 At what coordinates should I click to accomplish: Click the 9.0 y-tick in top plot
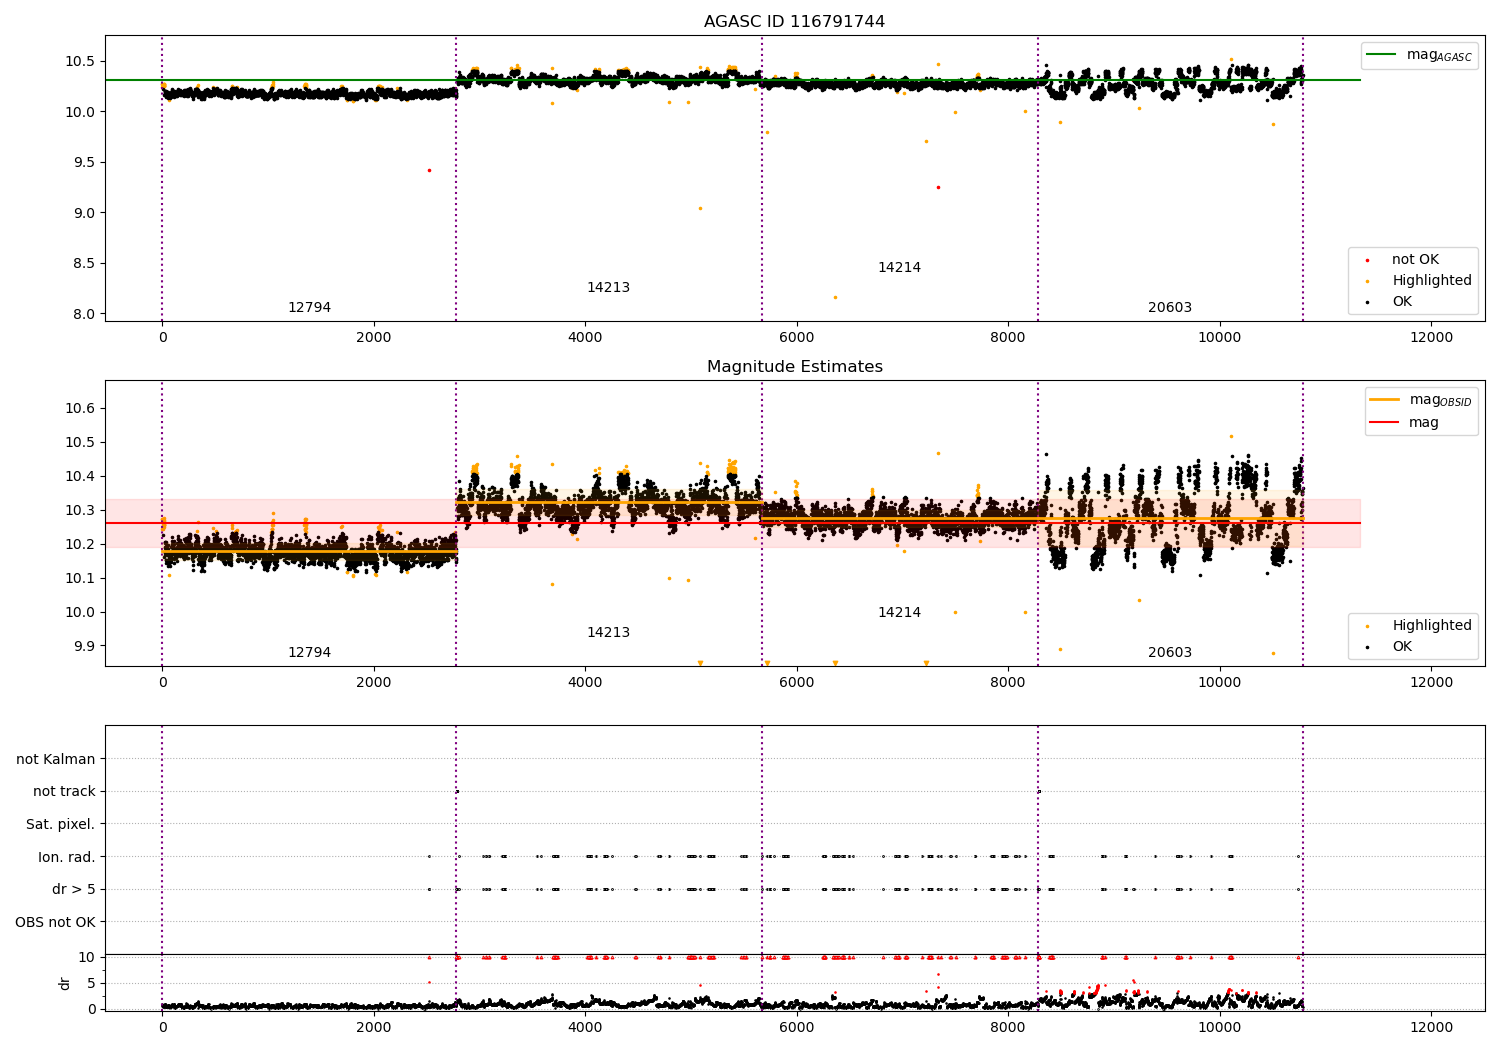coord(83,213)
